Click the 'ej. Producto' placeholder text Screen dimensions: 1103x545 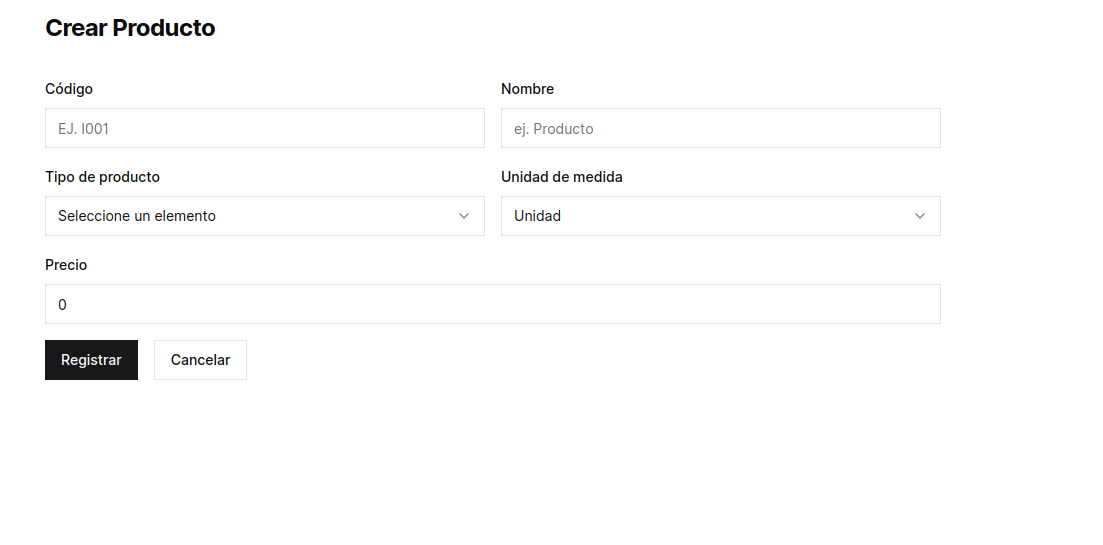[553, 129]
